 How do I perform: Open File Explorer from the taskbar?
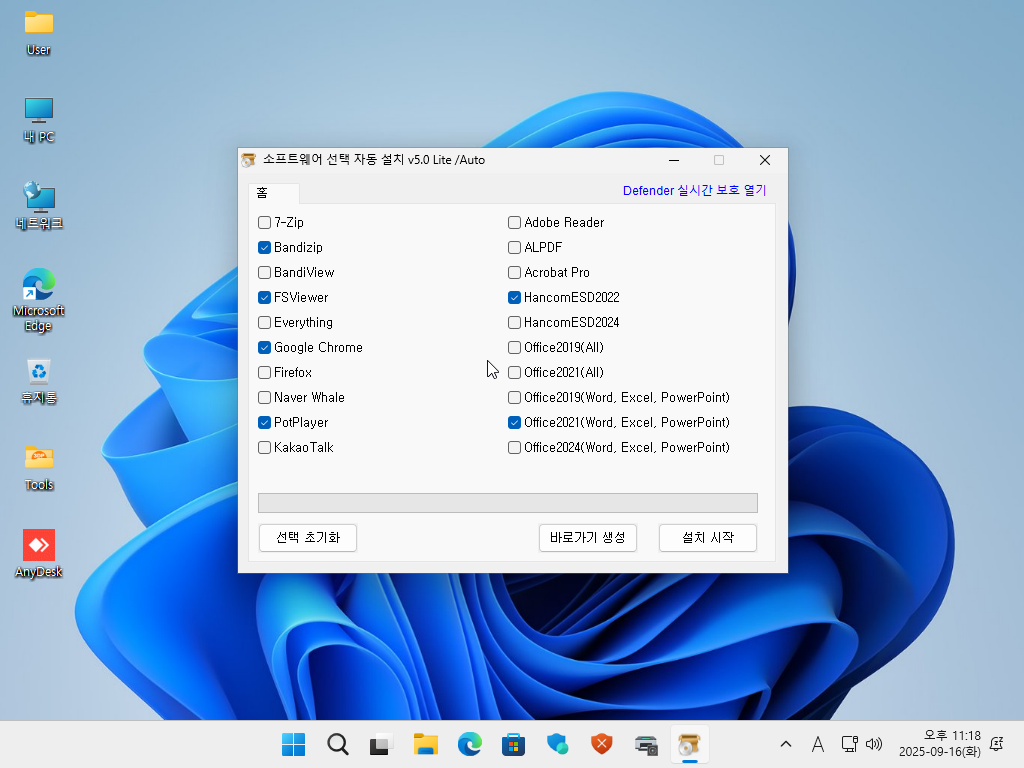426,744
